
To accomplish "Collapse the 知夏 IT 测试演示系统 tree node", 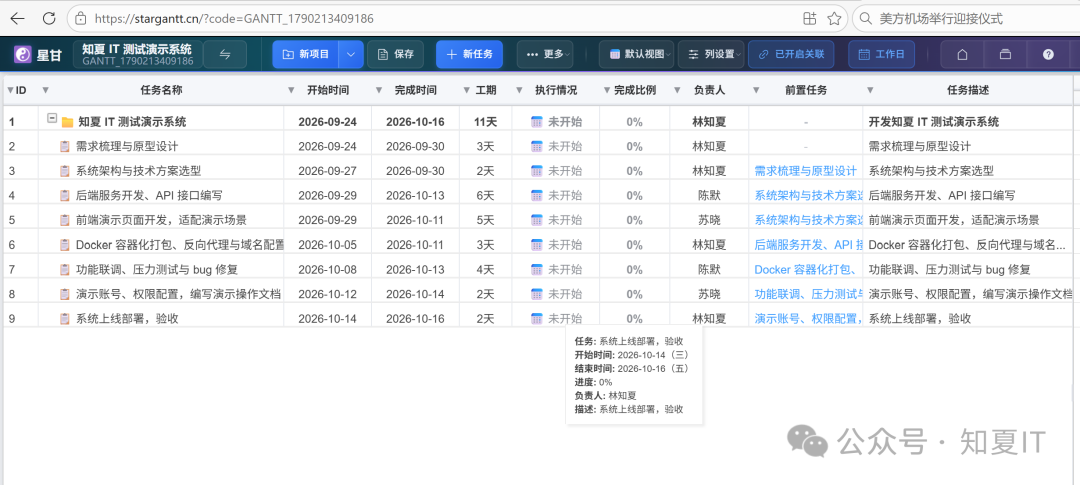I will click(x=52, y=118).
